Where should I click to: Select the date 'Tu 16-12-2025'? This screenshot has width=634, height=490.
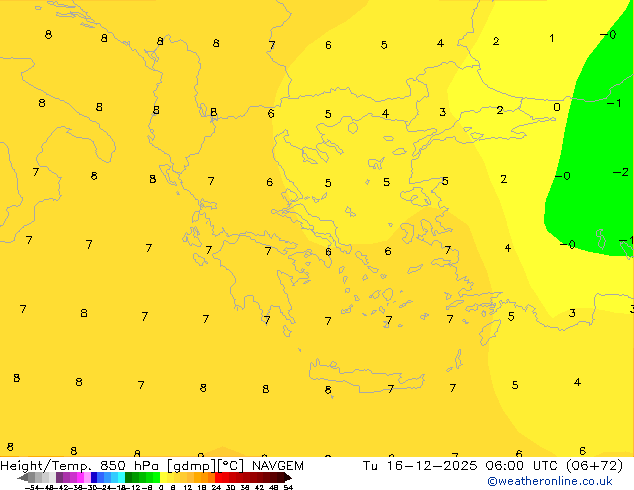(x=420, y=466)
